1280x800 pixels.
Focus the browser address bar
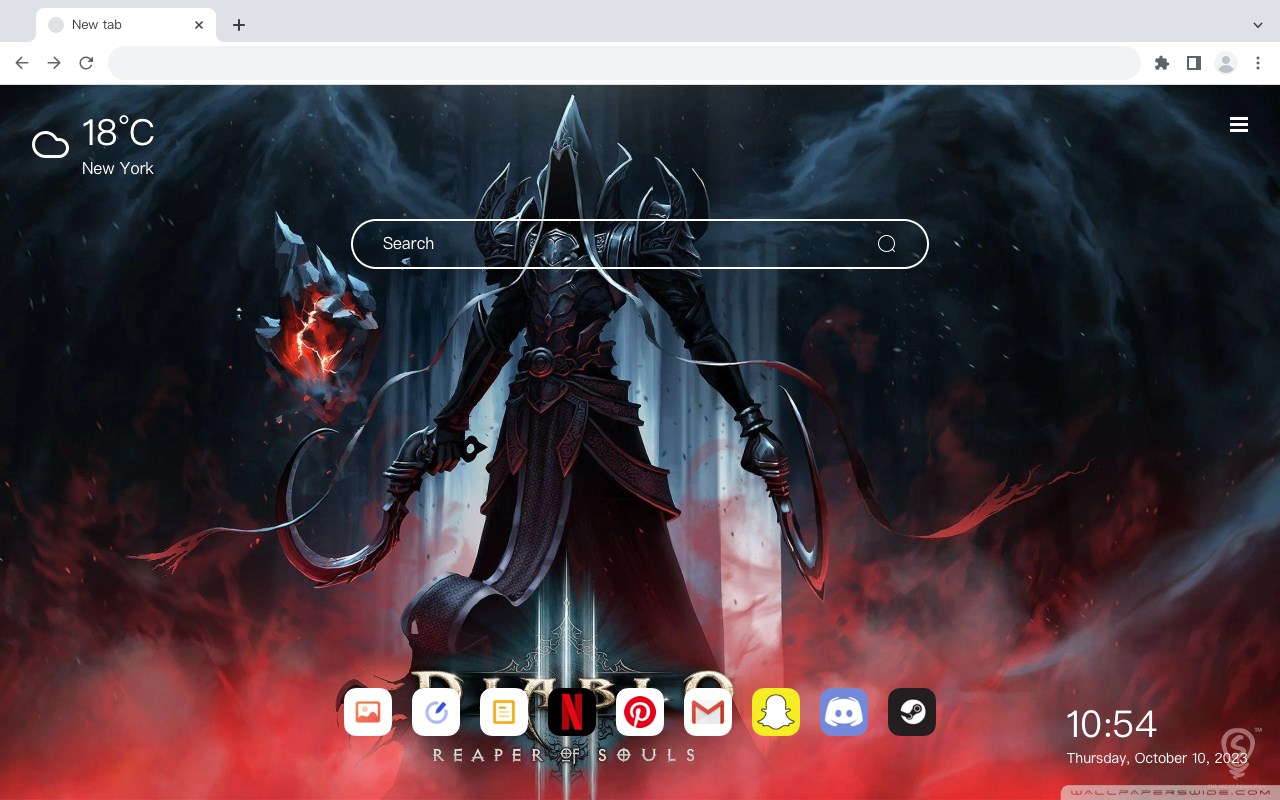coord(624,63)
